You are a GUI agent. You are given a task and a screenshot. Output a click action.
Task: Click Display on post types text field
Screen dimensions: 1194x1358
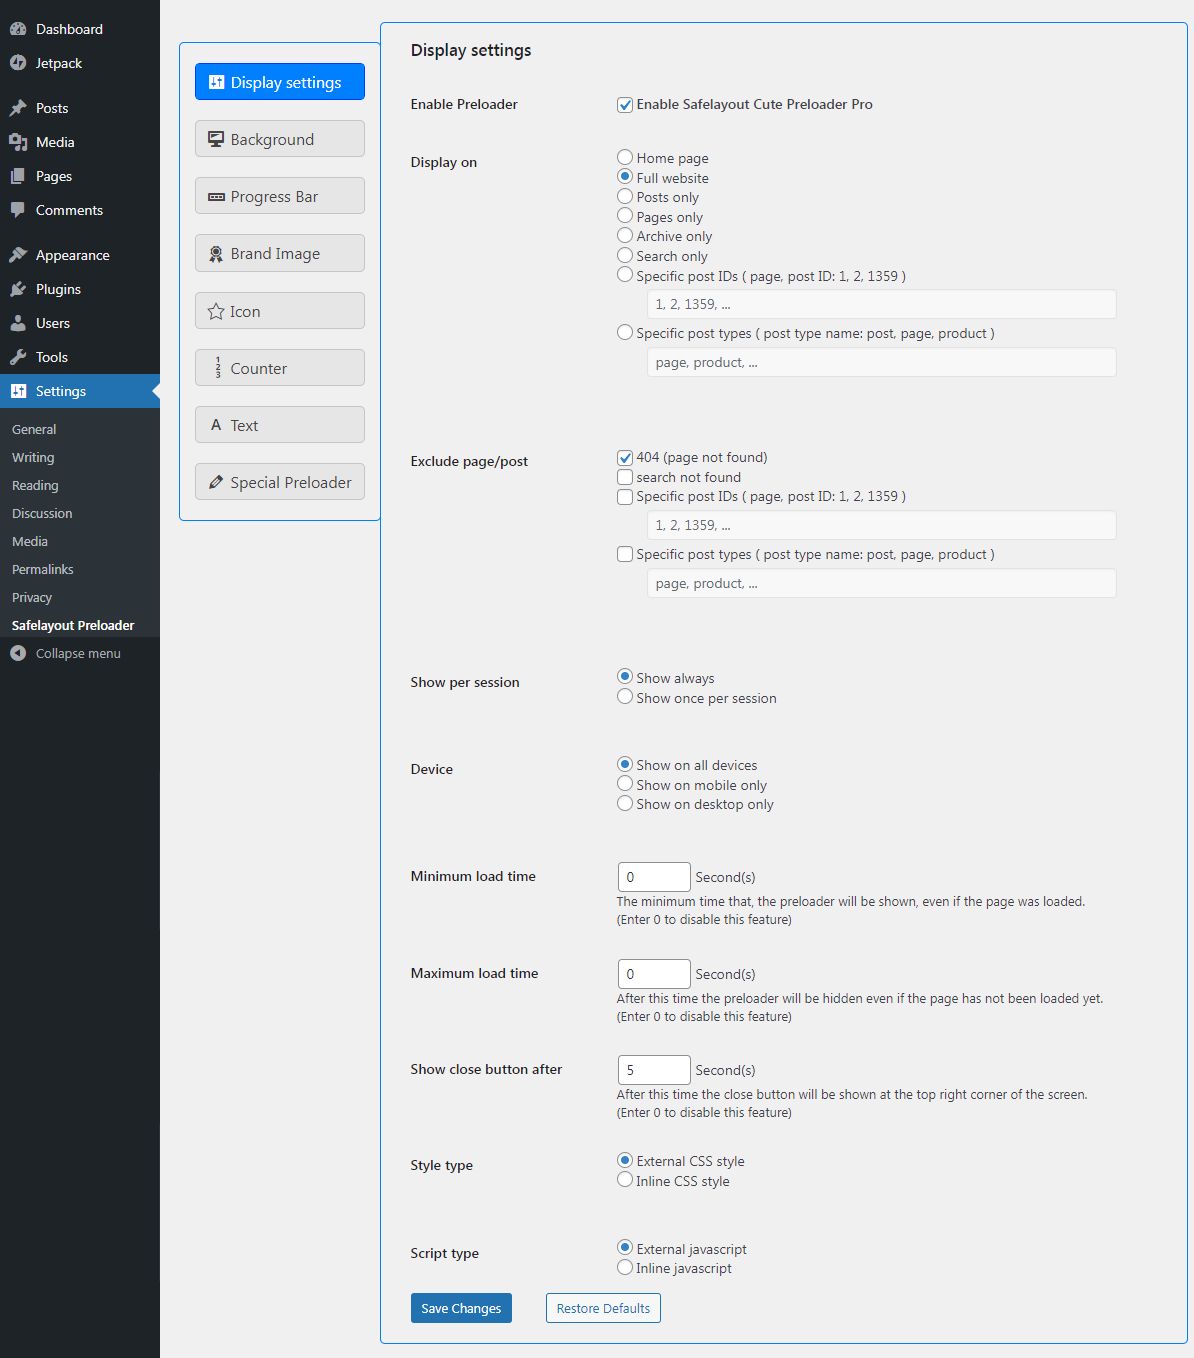click(882, 362)
